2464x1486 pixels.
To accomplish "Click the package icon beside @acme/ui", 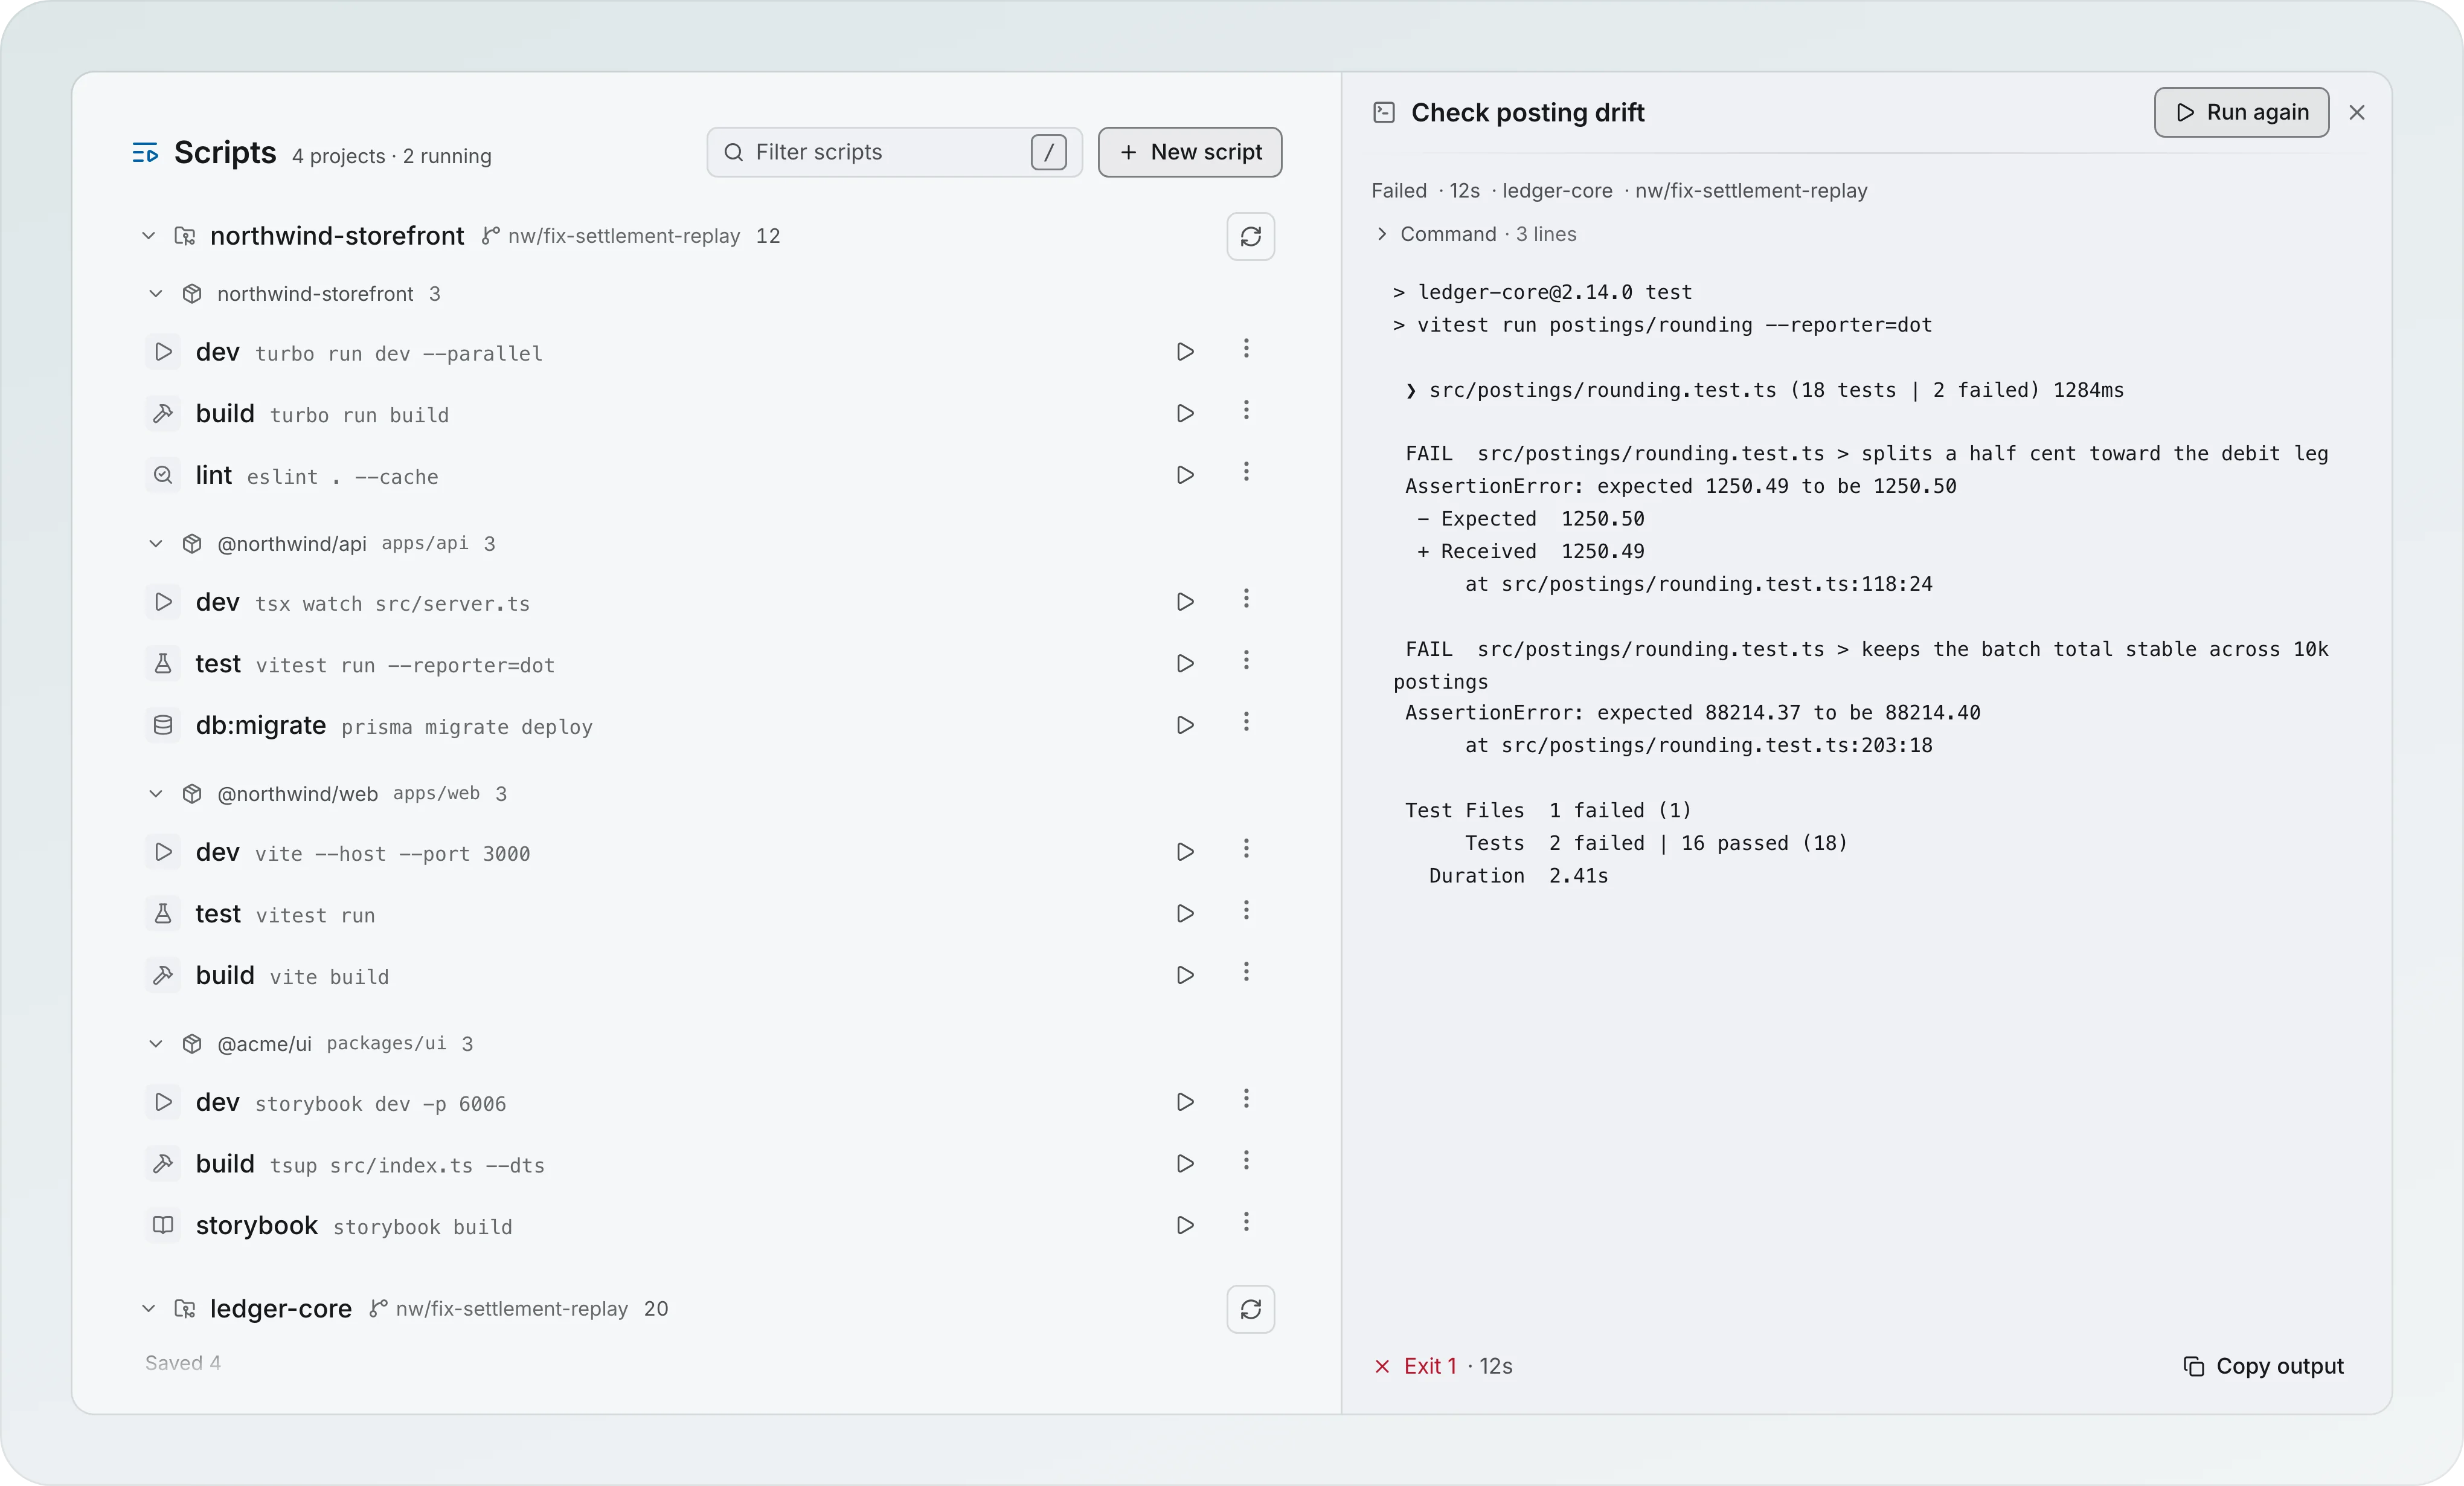I will [x=192, y=1044].
